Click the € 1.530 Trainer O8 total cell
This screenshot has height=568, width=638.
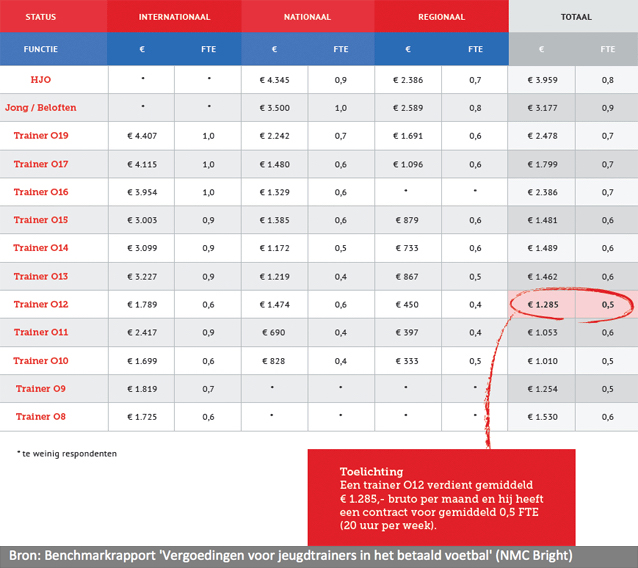point(542,416)
